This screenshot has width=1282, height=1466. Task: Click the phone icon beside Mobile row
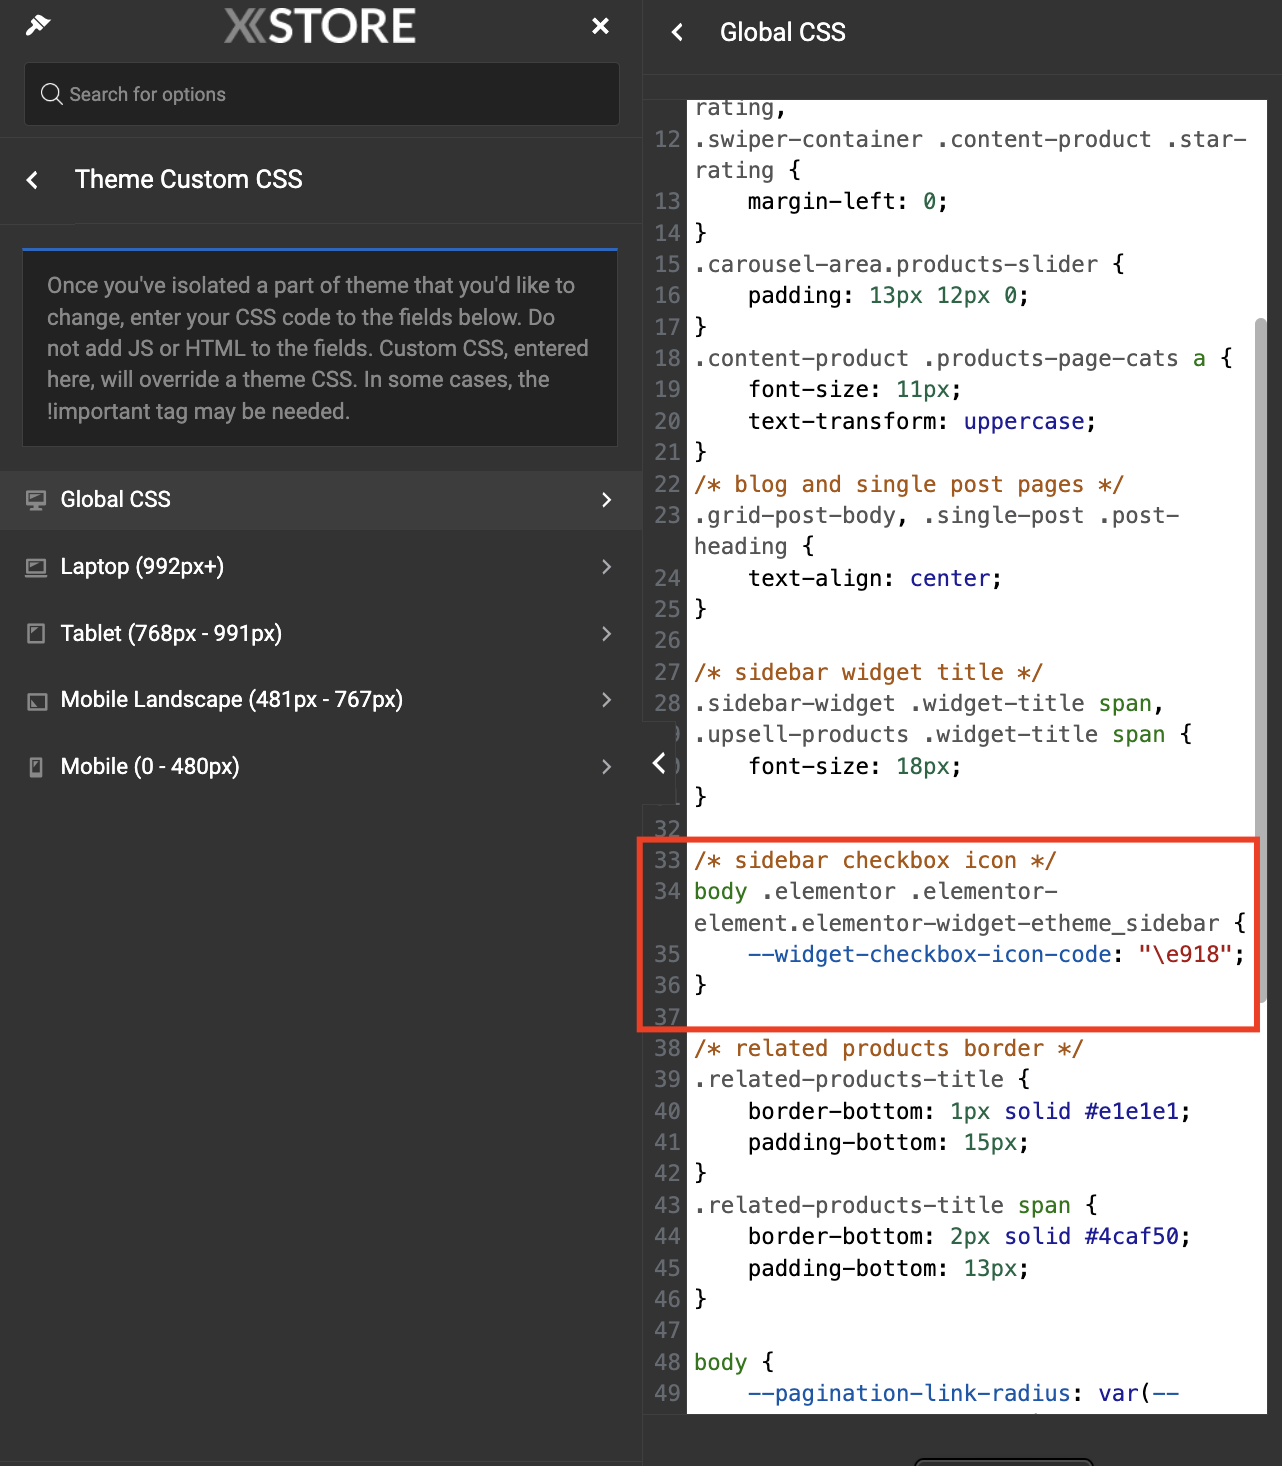click(36, 767)
